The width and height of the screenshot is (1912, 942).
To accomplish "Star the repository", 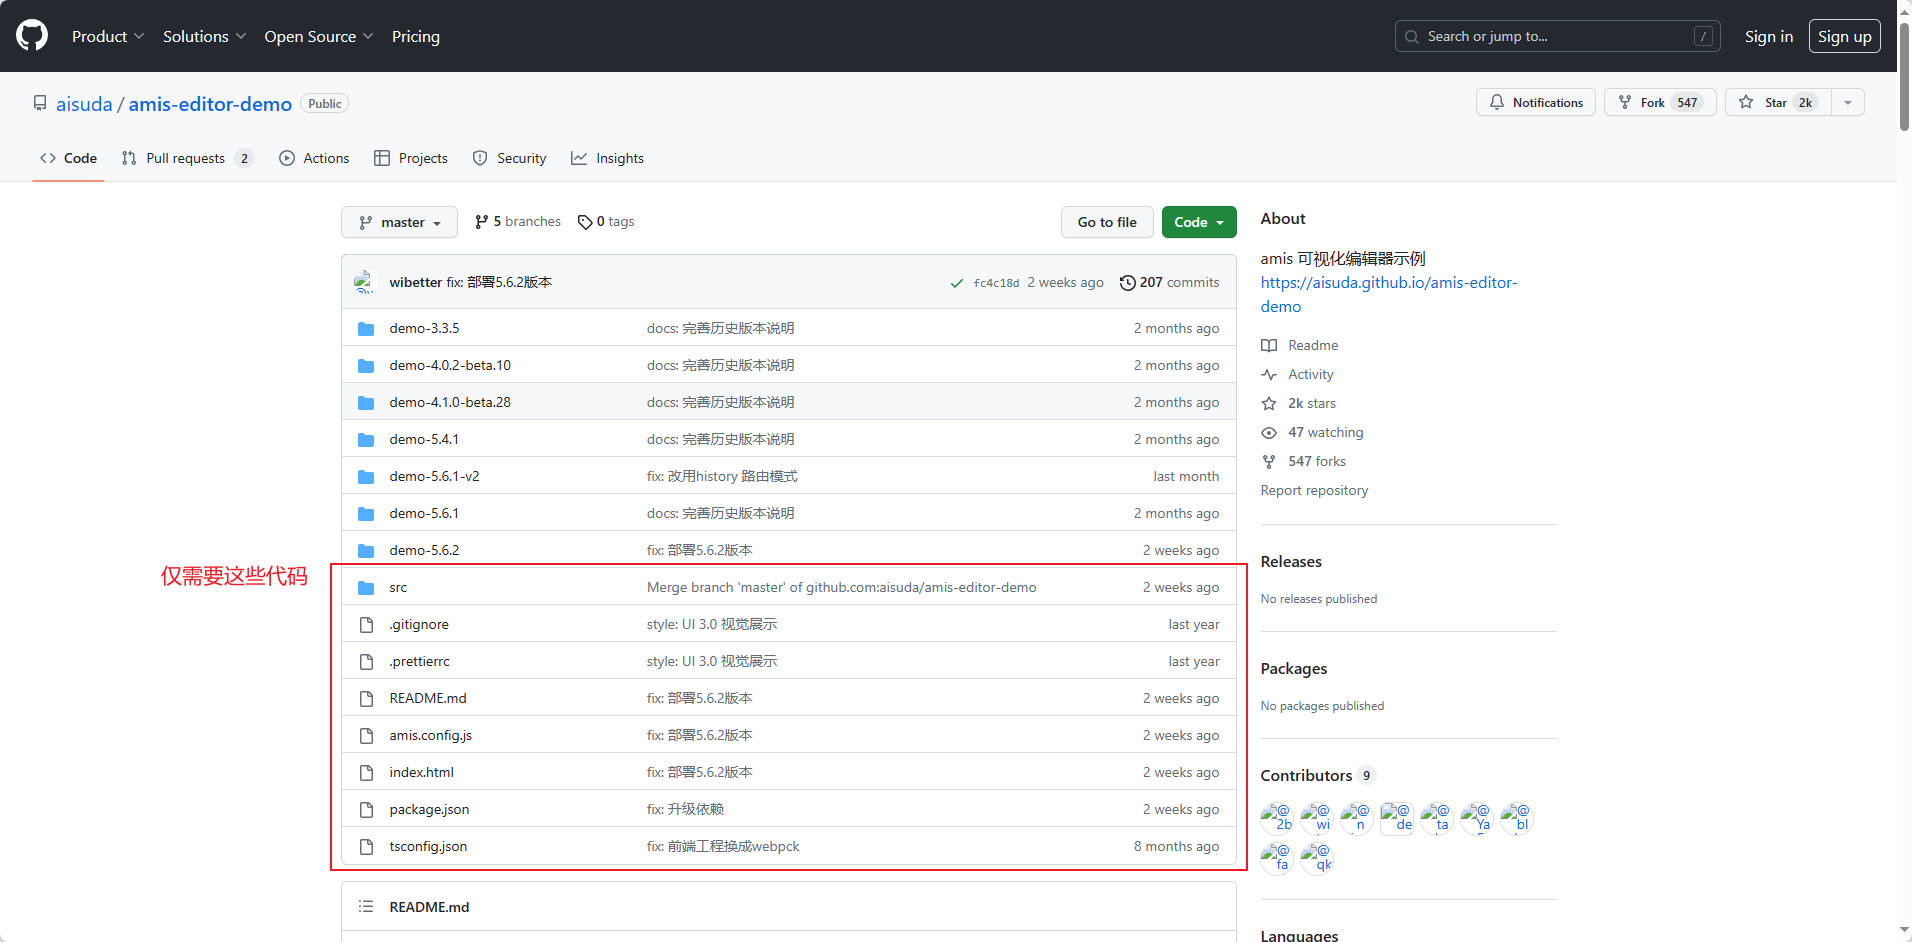I will 1778,102.
